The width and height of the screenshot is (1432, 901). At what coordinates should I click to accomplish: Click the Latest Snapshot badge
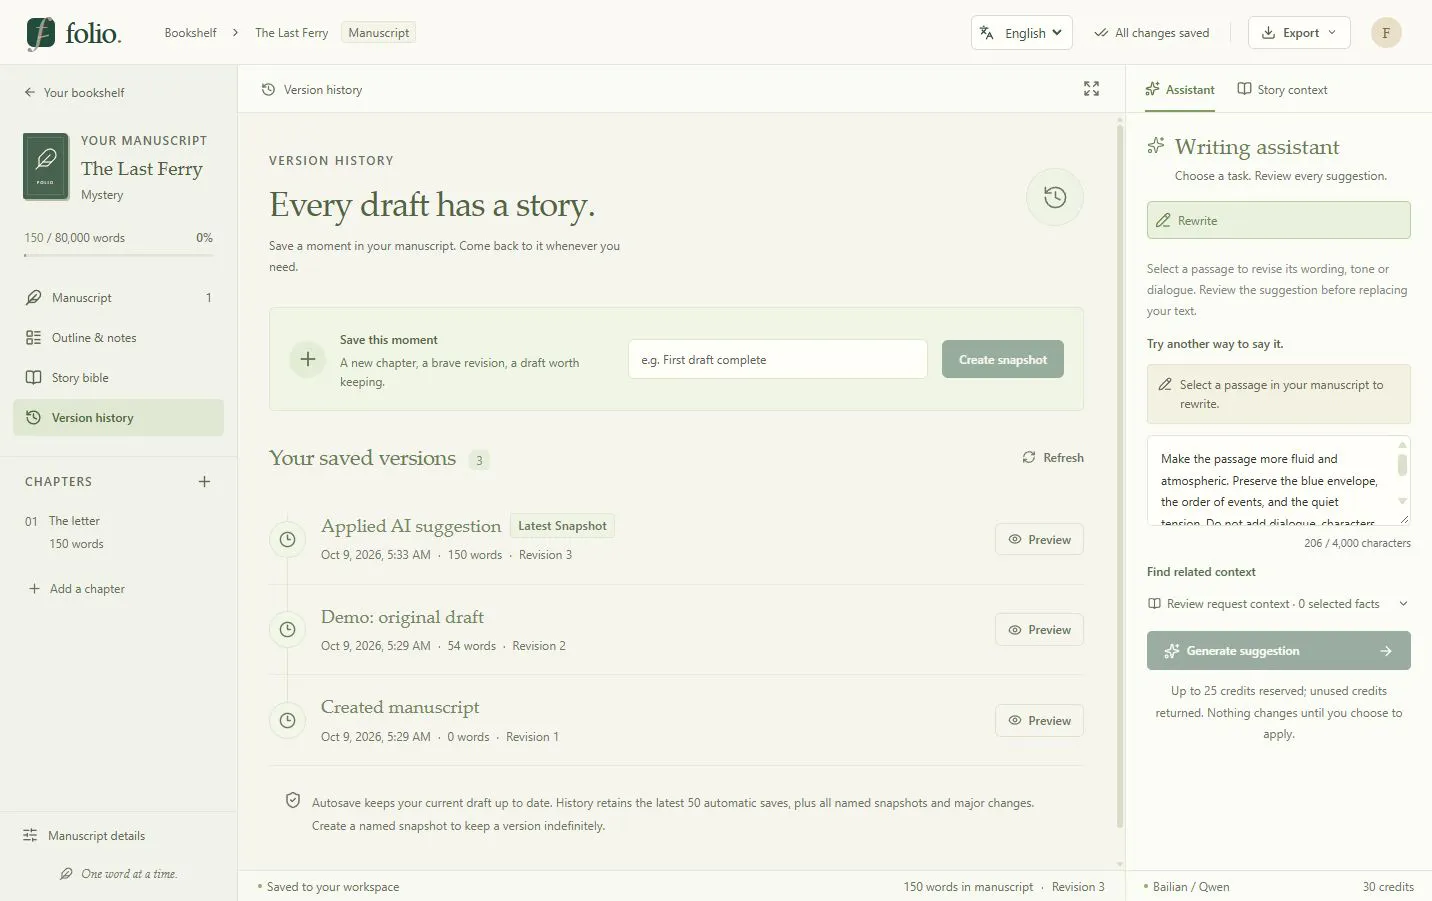[562, 526]
